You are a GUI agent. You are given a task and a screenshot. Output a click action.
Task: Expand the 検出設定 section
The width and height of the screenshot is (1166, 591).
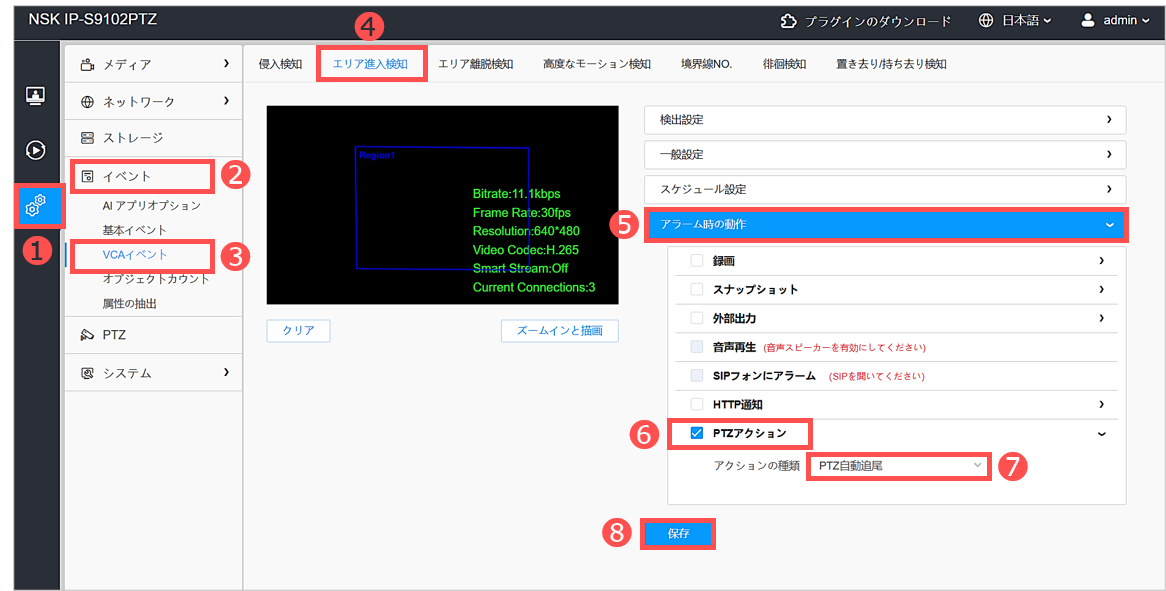pyautogui.click(x=884, y=120)
